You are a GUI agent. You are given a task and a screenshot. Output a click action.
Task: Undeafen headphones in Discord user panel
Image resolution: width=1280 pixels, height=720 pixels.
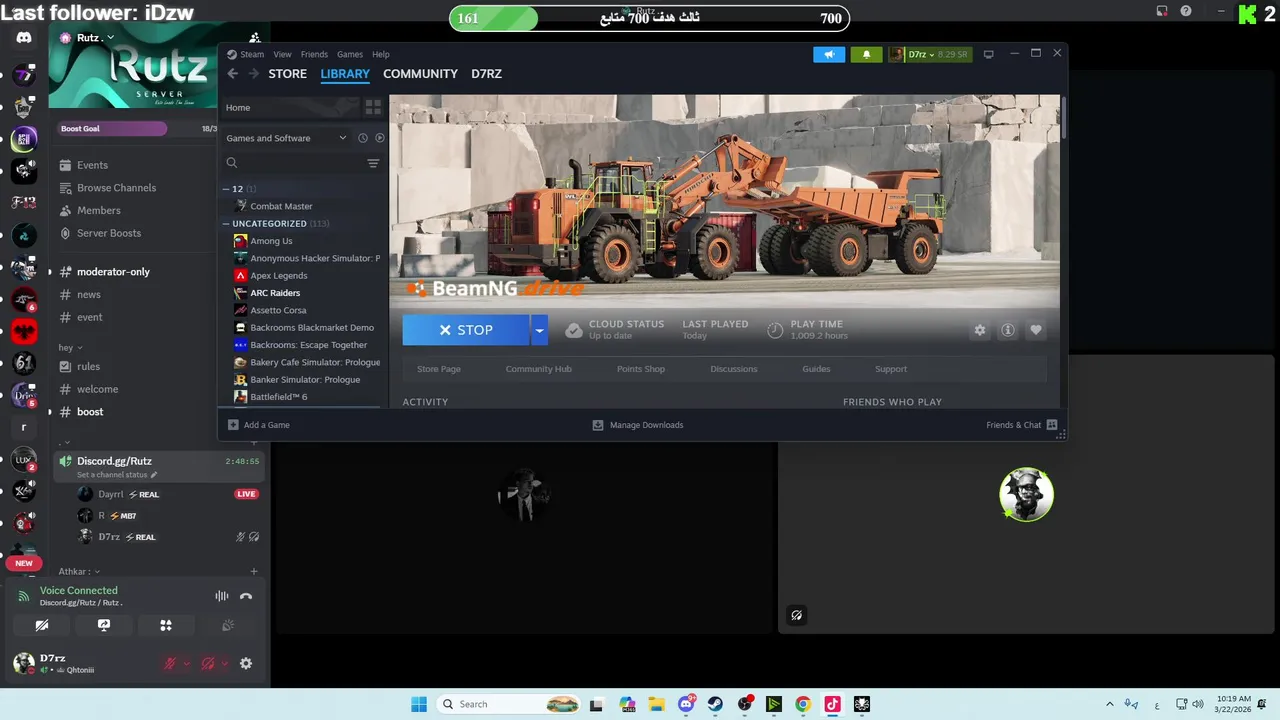pyautogui.click(x=208, y=663)
